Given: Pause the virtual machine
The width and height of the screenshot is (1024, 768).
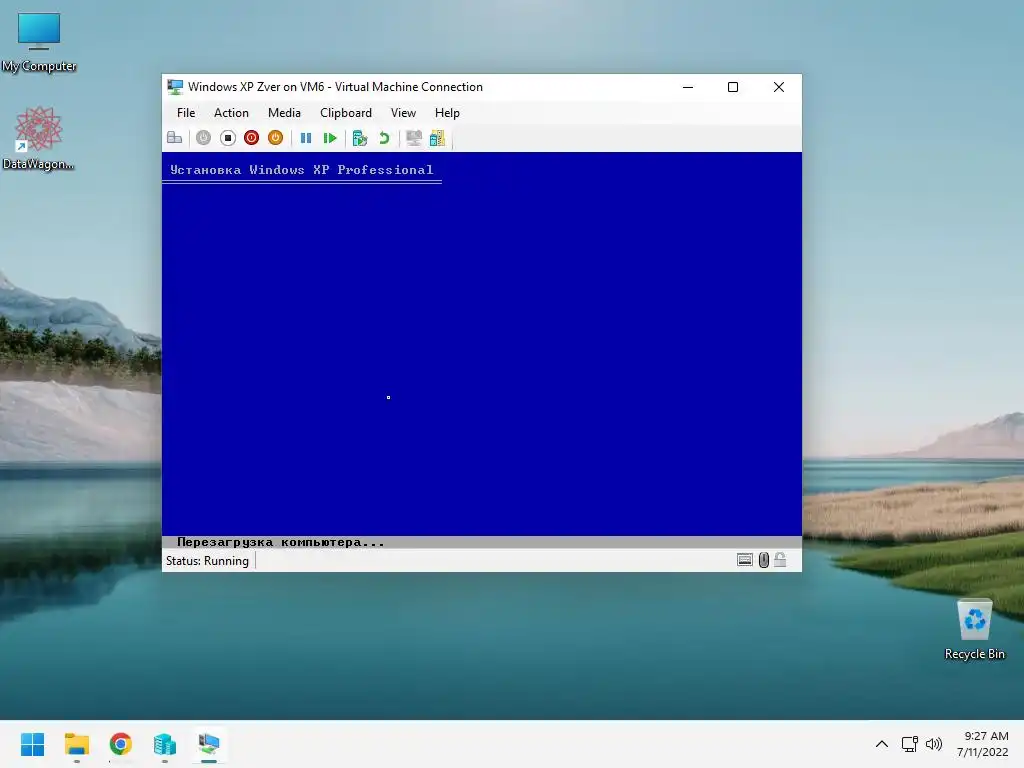Looking at the screenshot, I should pos(306,138).
